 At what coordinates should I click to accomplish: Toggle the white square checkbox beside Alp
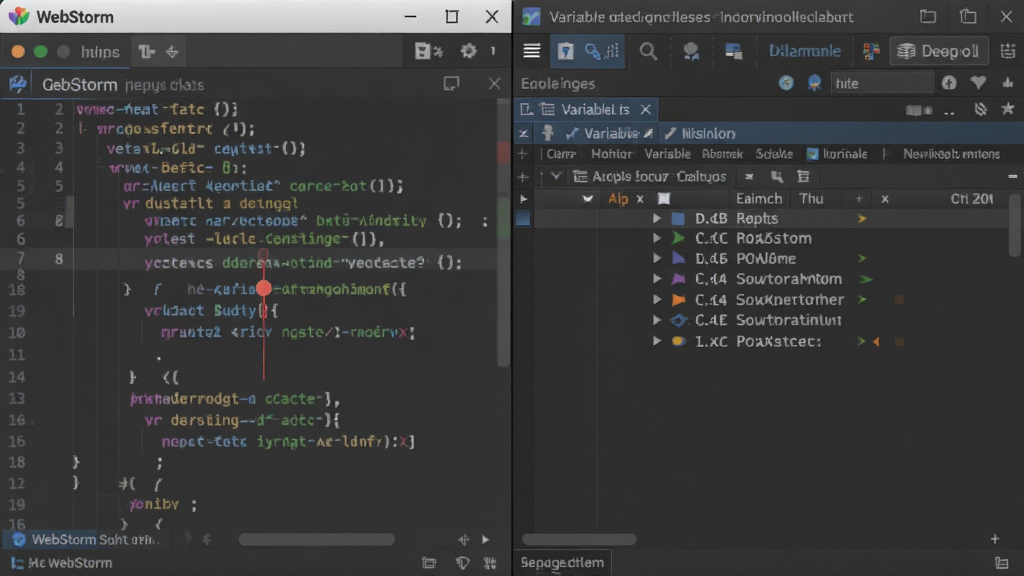point(664,199)
